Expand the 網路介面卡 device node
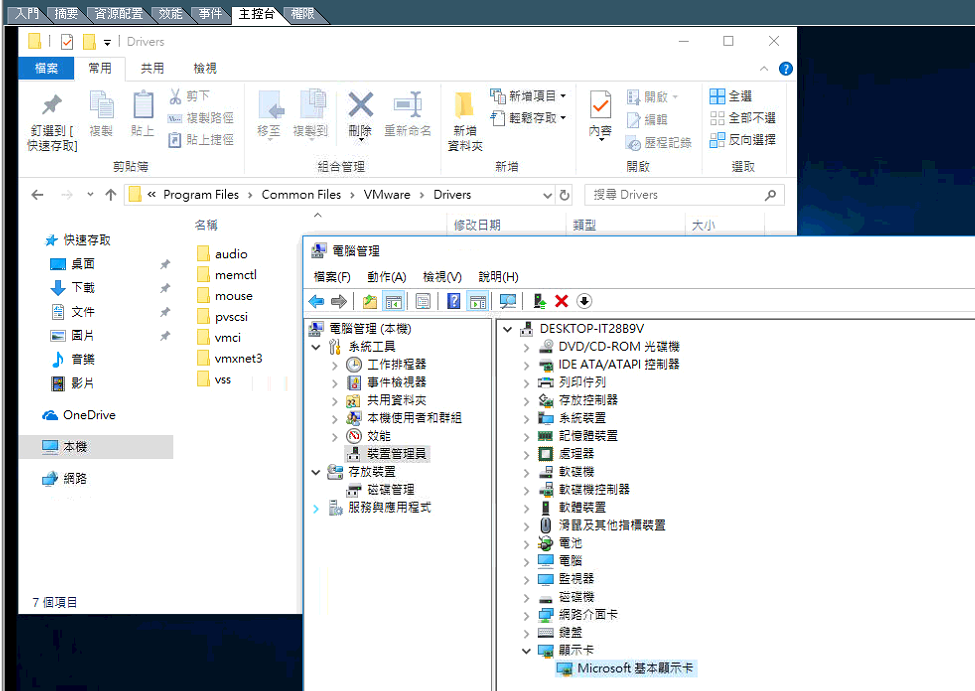975x691 pixels. coord(526,615)
